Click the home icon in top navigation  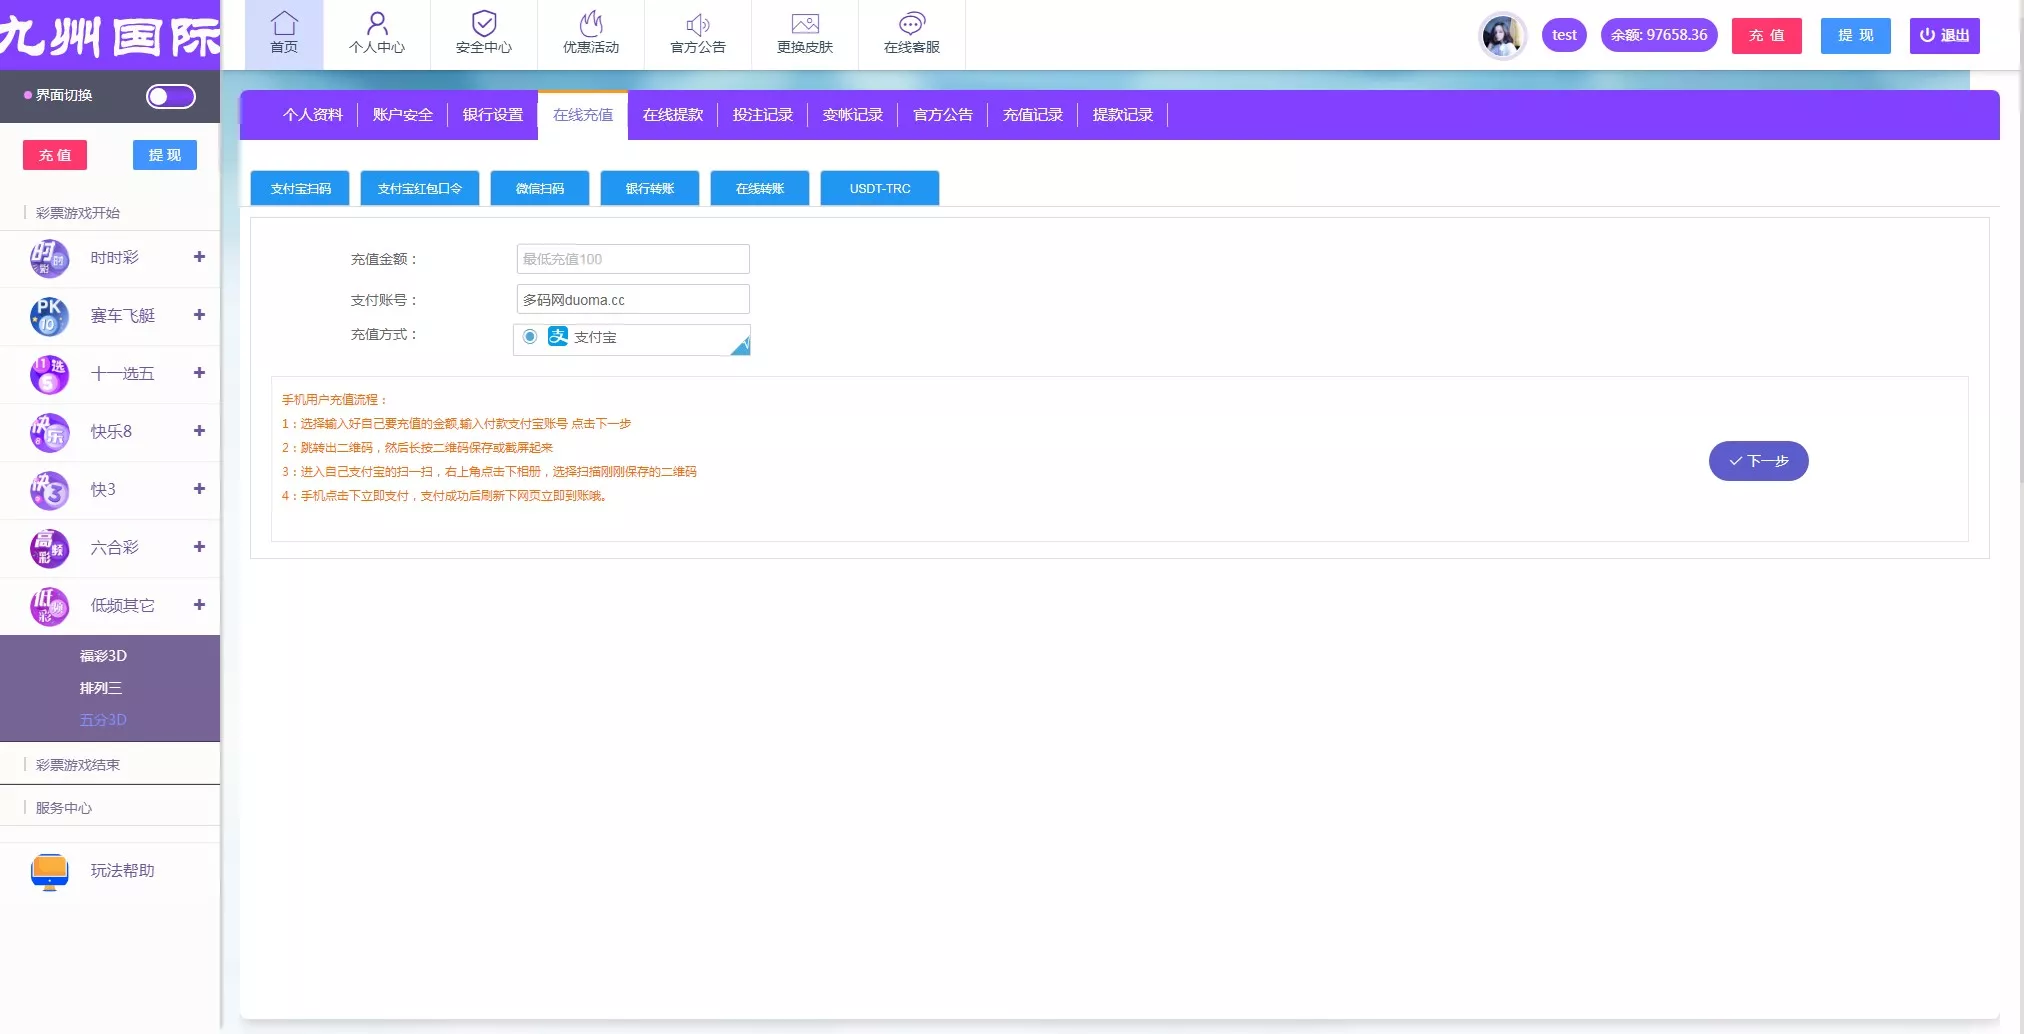284,24
